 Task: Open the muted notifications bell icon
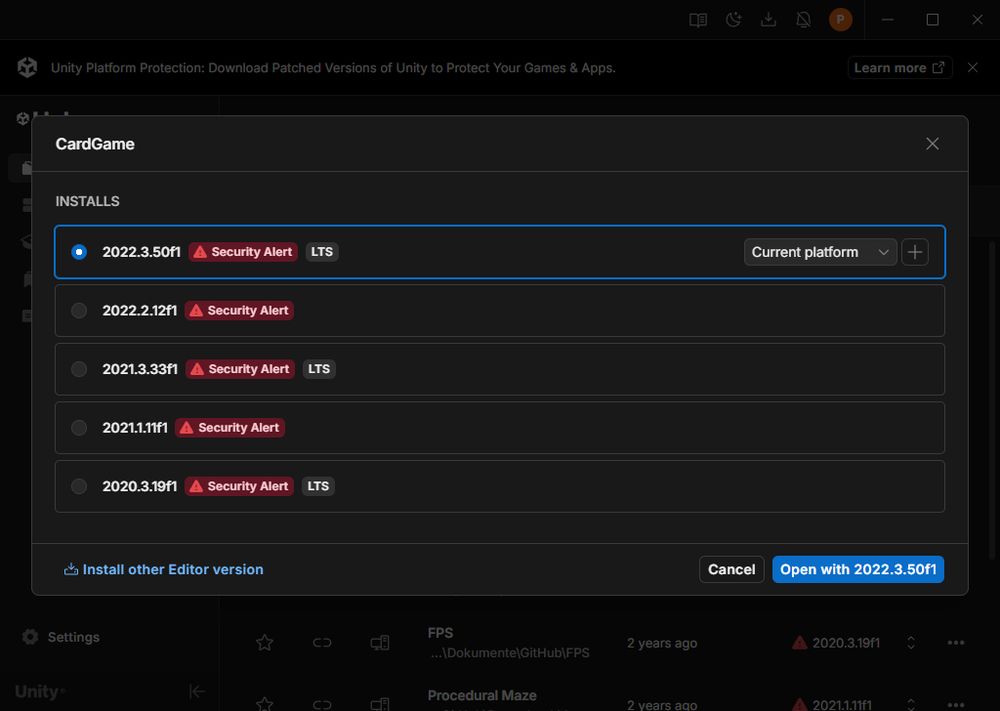point(804,20)
